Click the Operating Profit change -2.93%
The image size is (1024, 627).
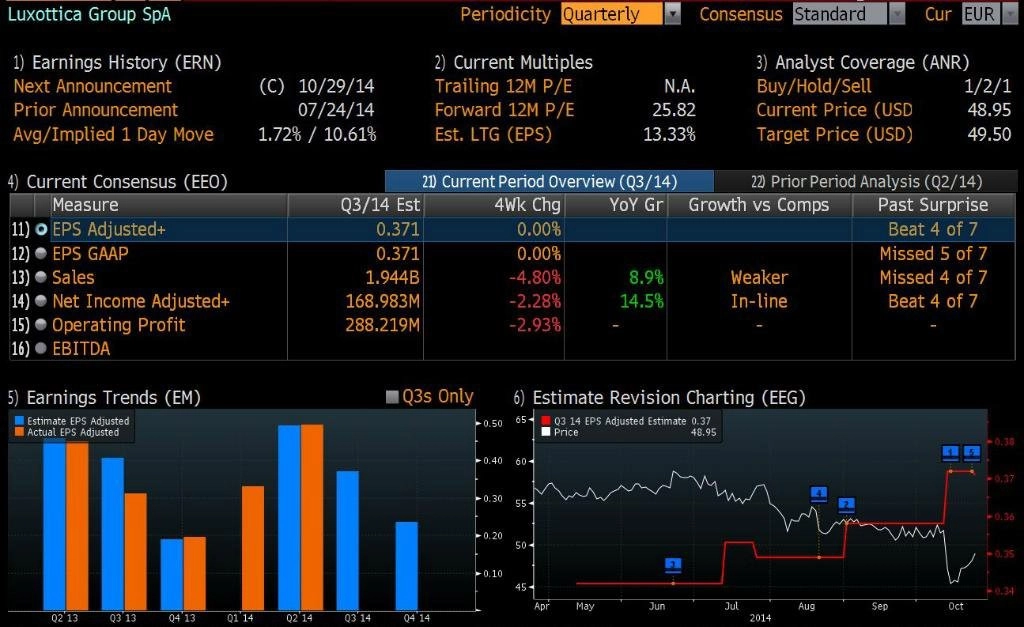pos(535,325)
